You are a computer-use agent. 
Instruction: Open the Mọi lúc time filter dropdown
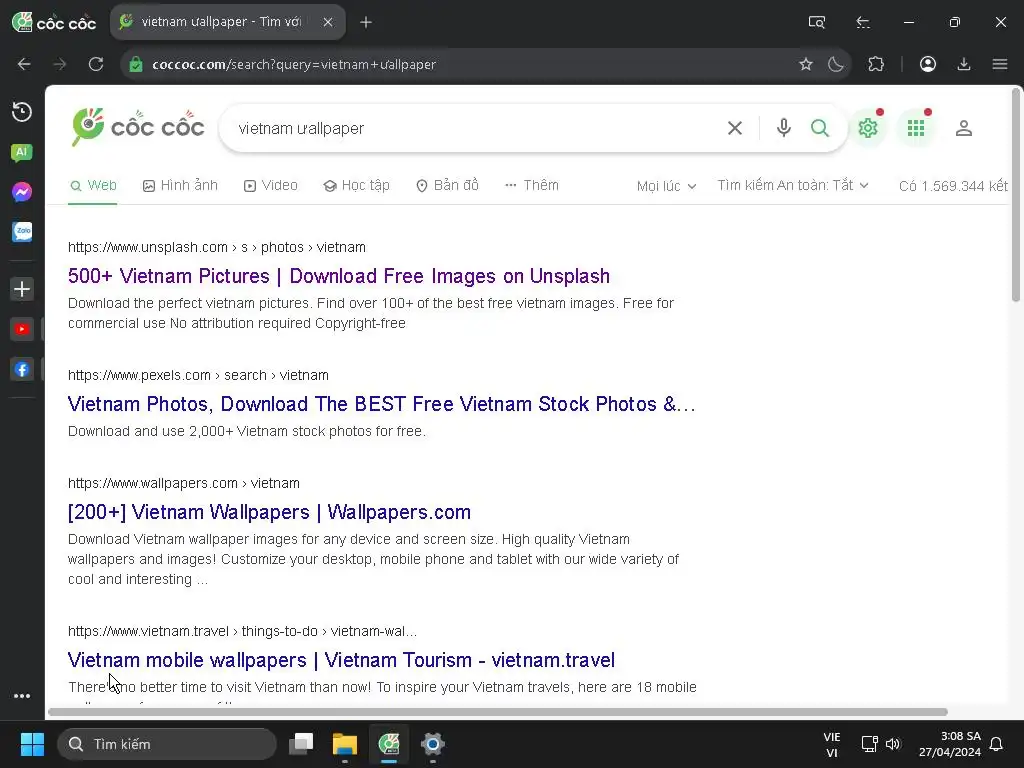coord(666,186)
